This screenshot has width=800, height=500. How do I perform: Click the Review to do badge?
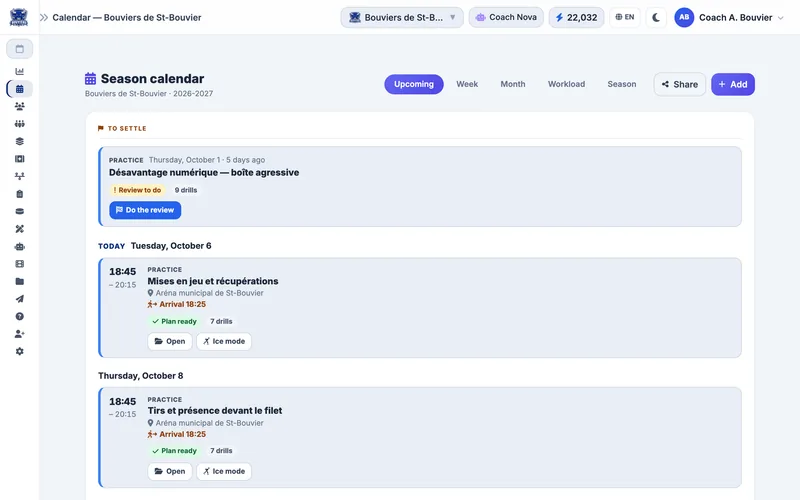click(x=137, y=190)
